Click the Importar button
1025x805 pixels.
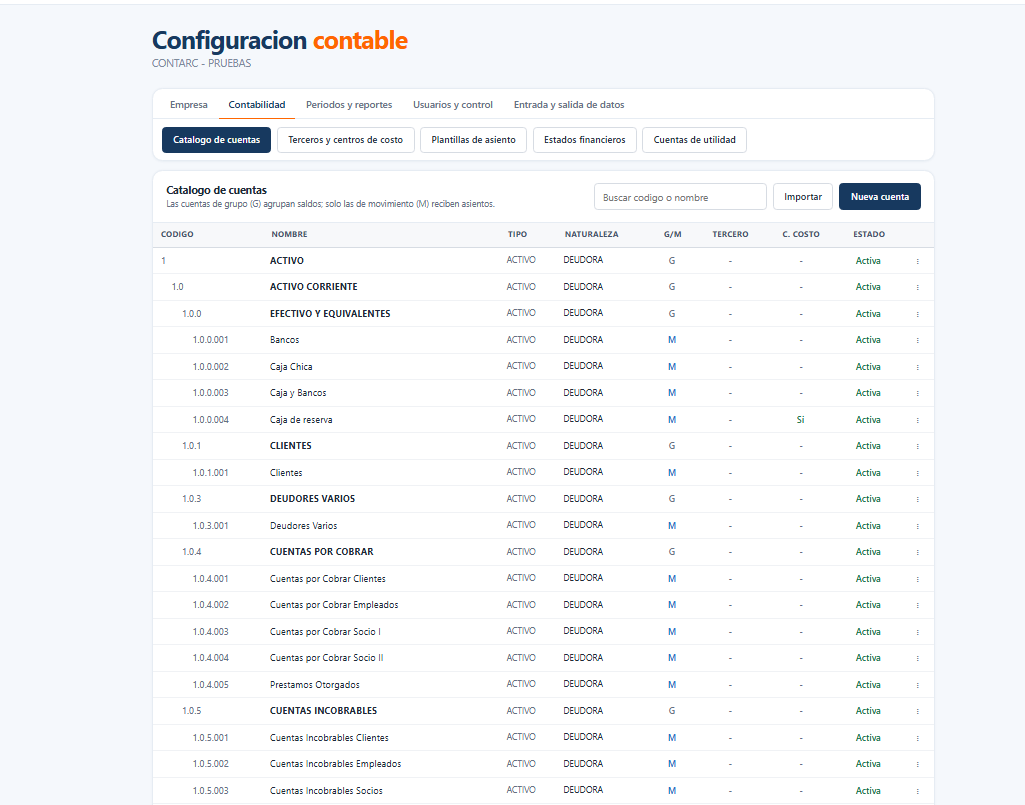point(803,197)
